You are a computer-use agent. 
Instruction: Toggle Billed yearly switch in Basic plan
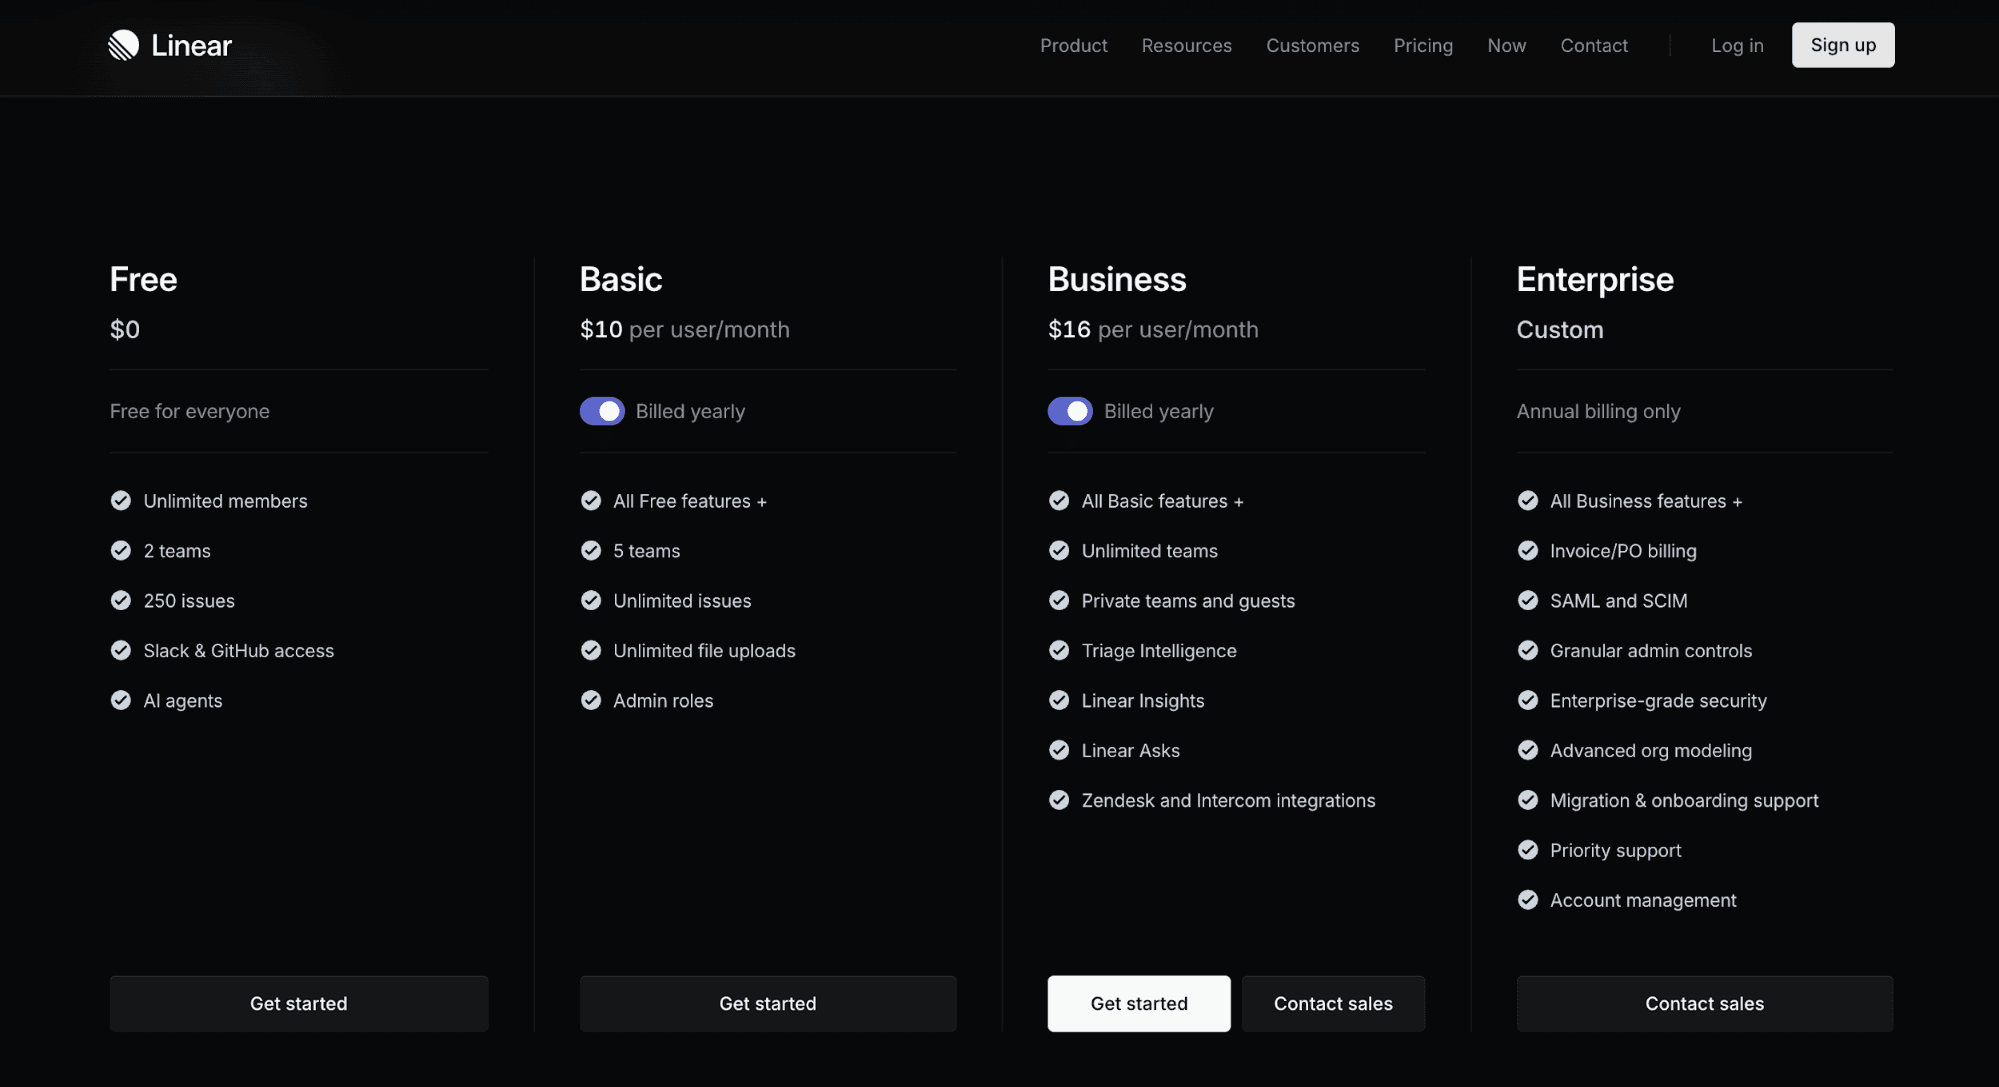point(602,411)
